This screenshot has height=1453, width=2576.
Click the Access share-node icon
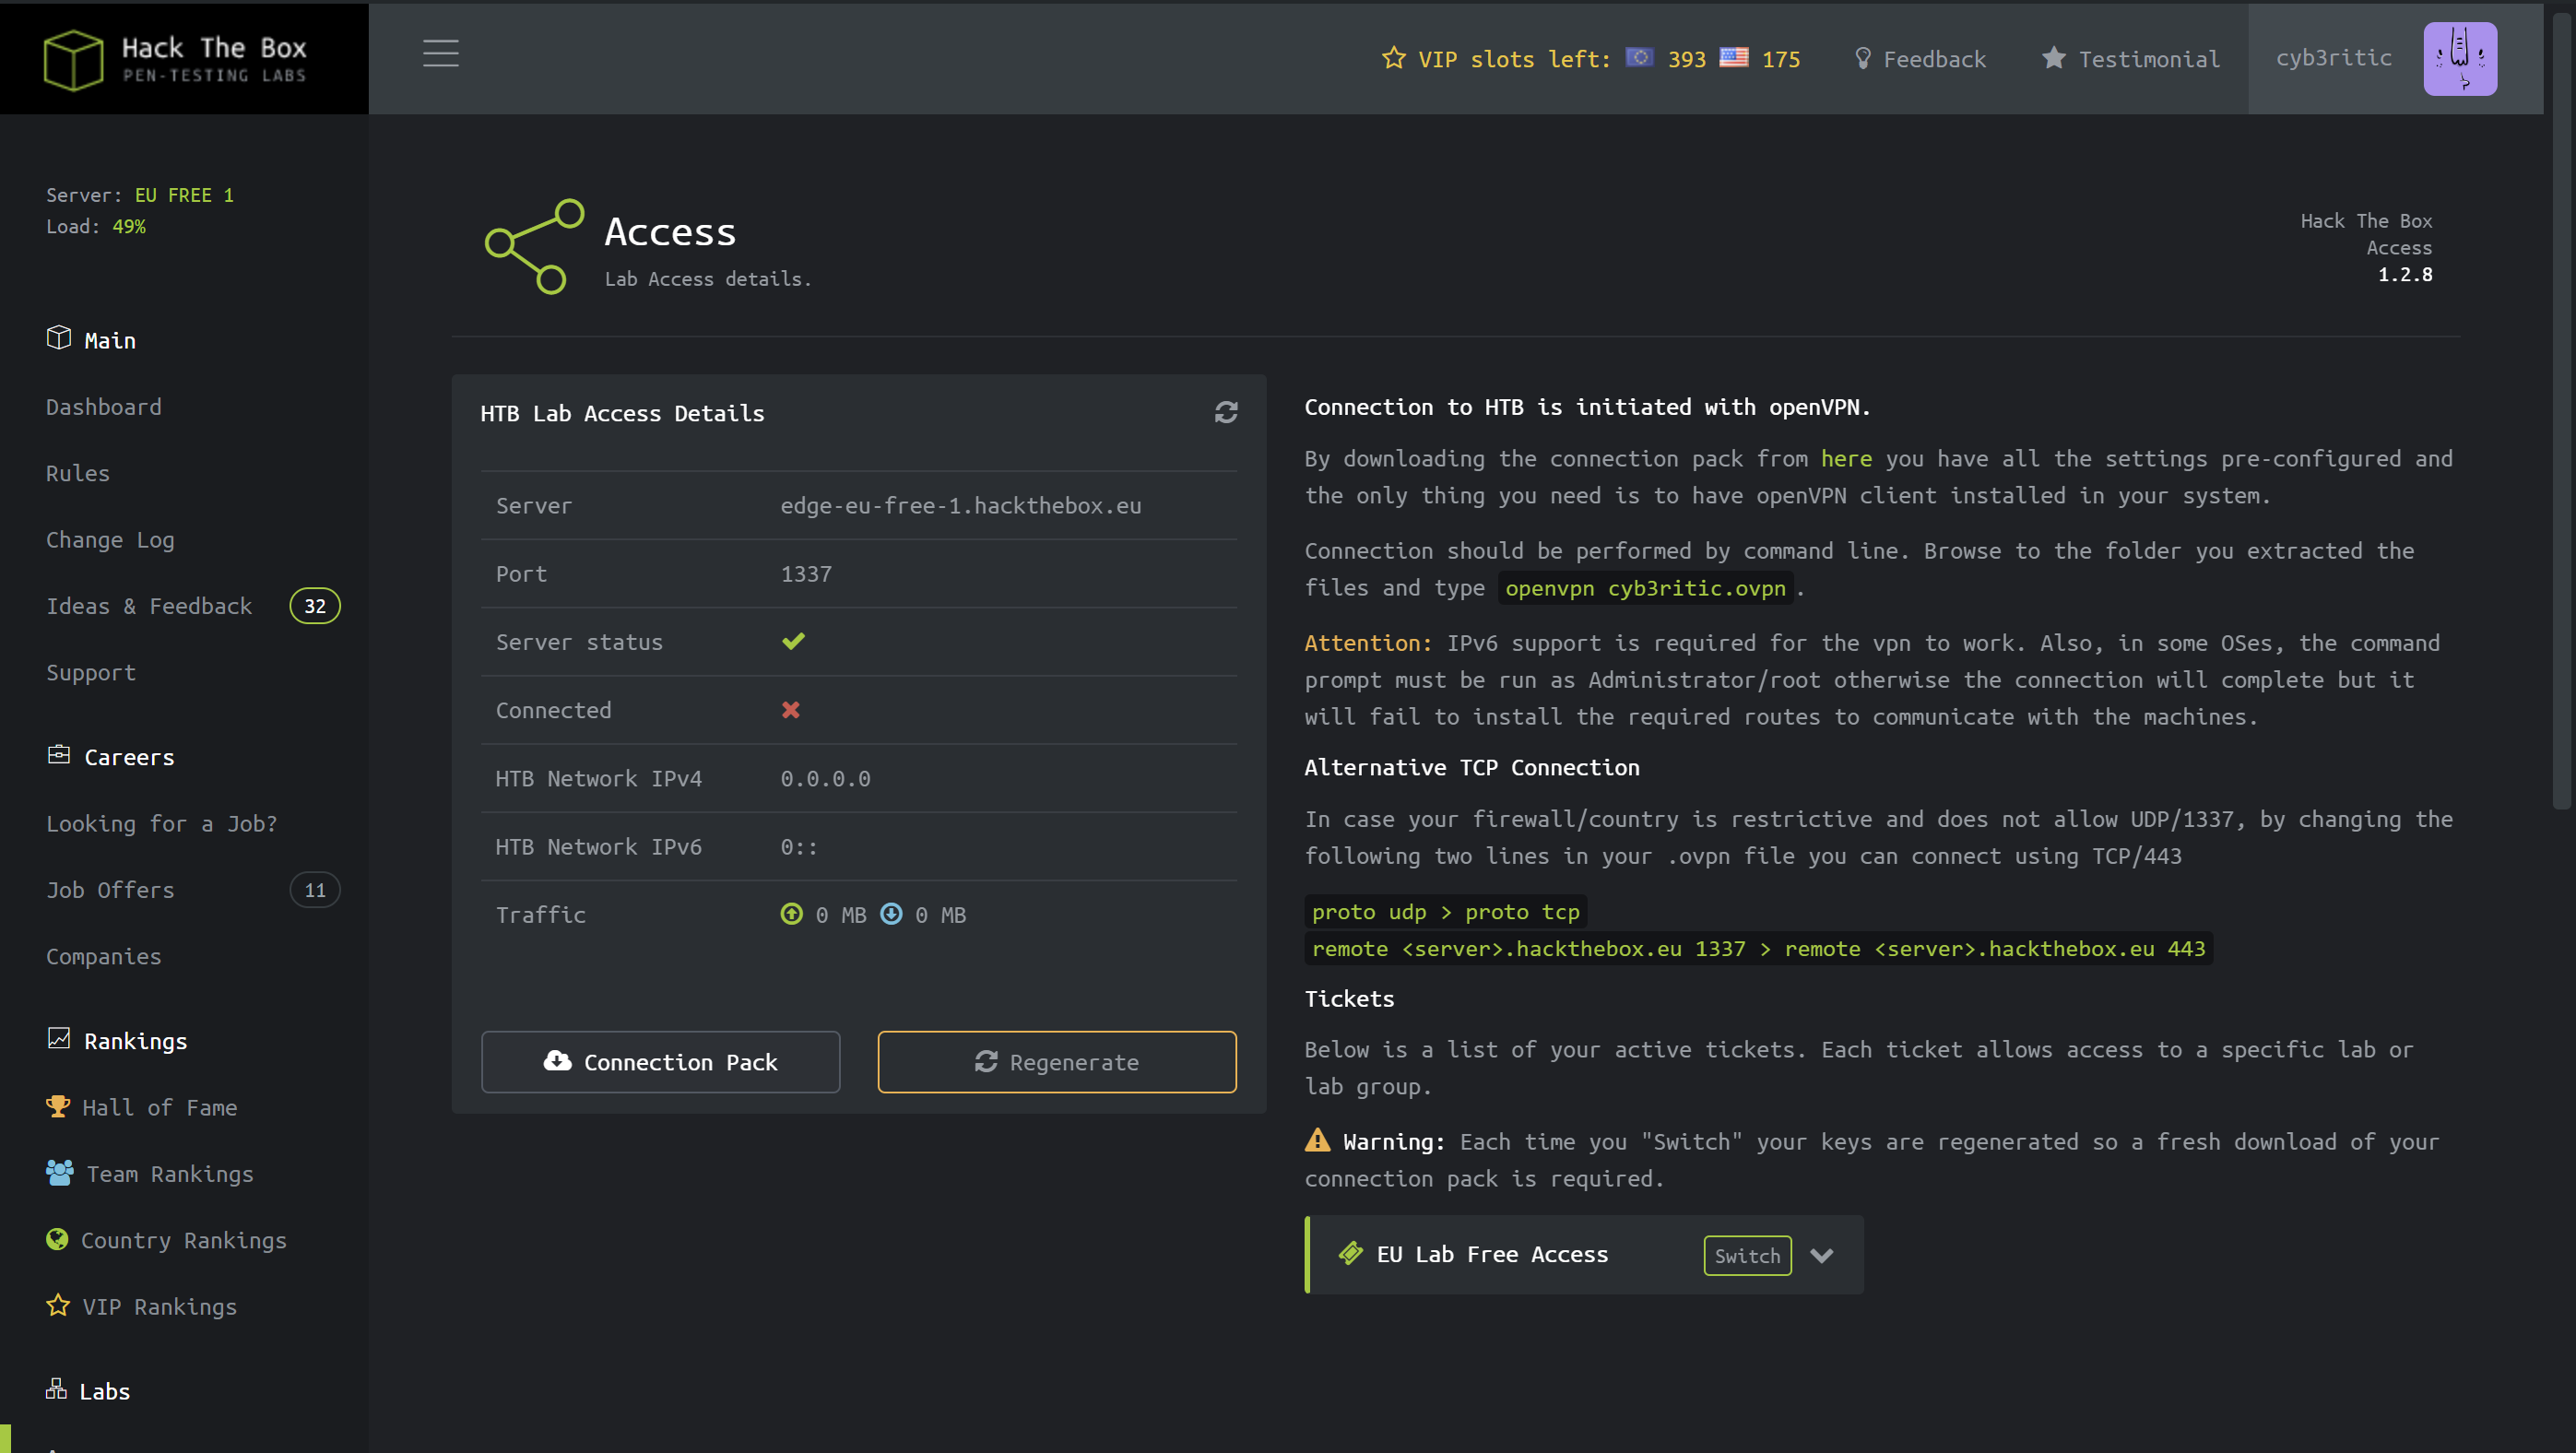534,246
